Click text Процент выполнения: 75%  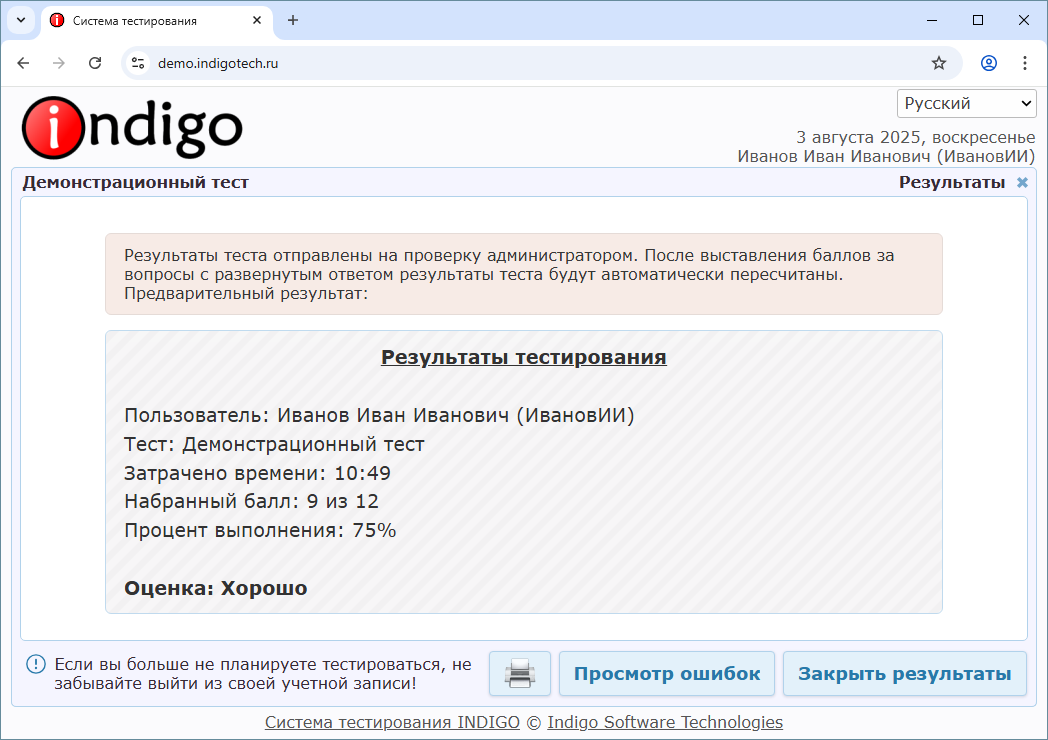(260, 530)
